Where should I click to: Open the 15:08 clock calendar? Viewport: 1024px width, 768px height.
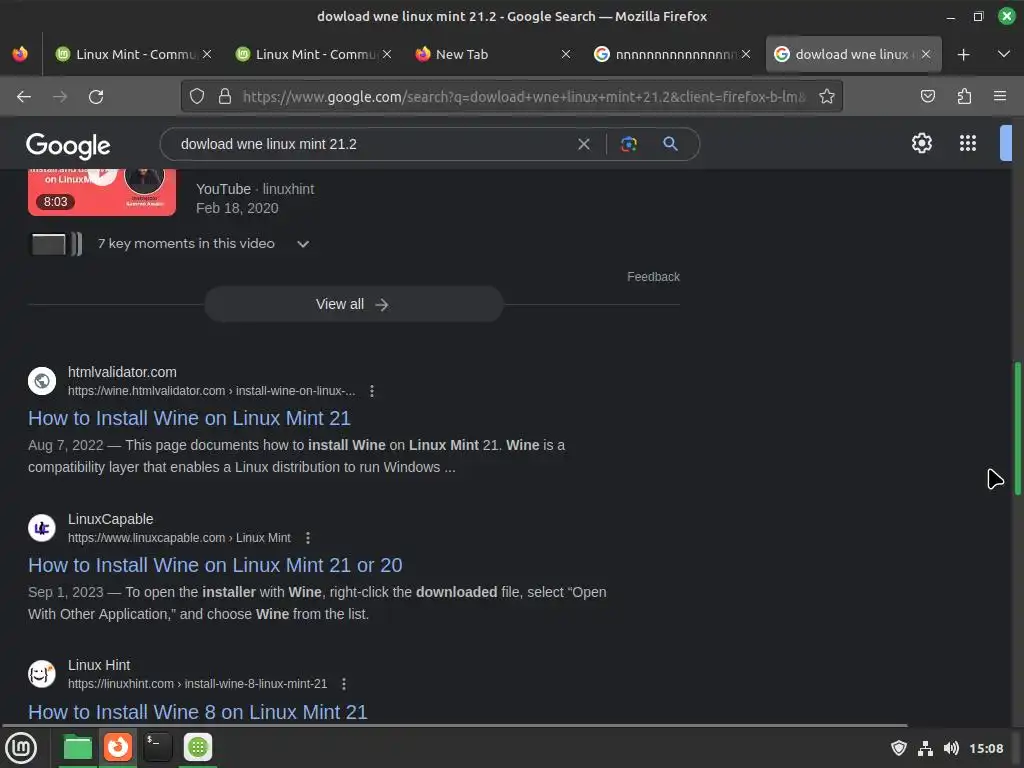[x=986, y=748]
